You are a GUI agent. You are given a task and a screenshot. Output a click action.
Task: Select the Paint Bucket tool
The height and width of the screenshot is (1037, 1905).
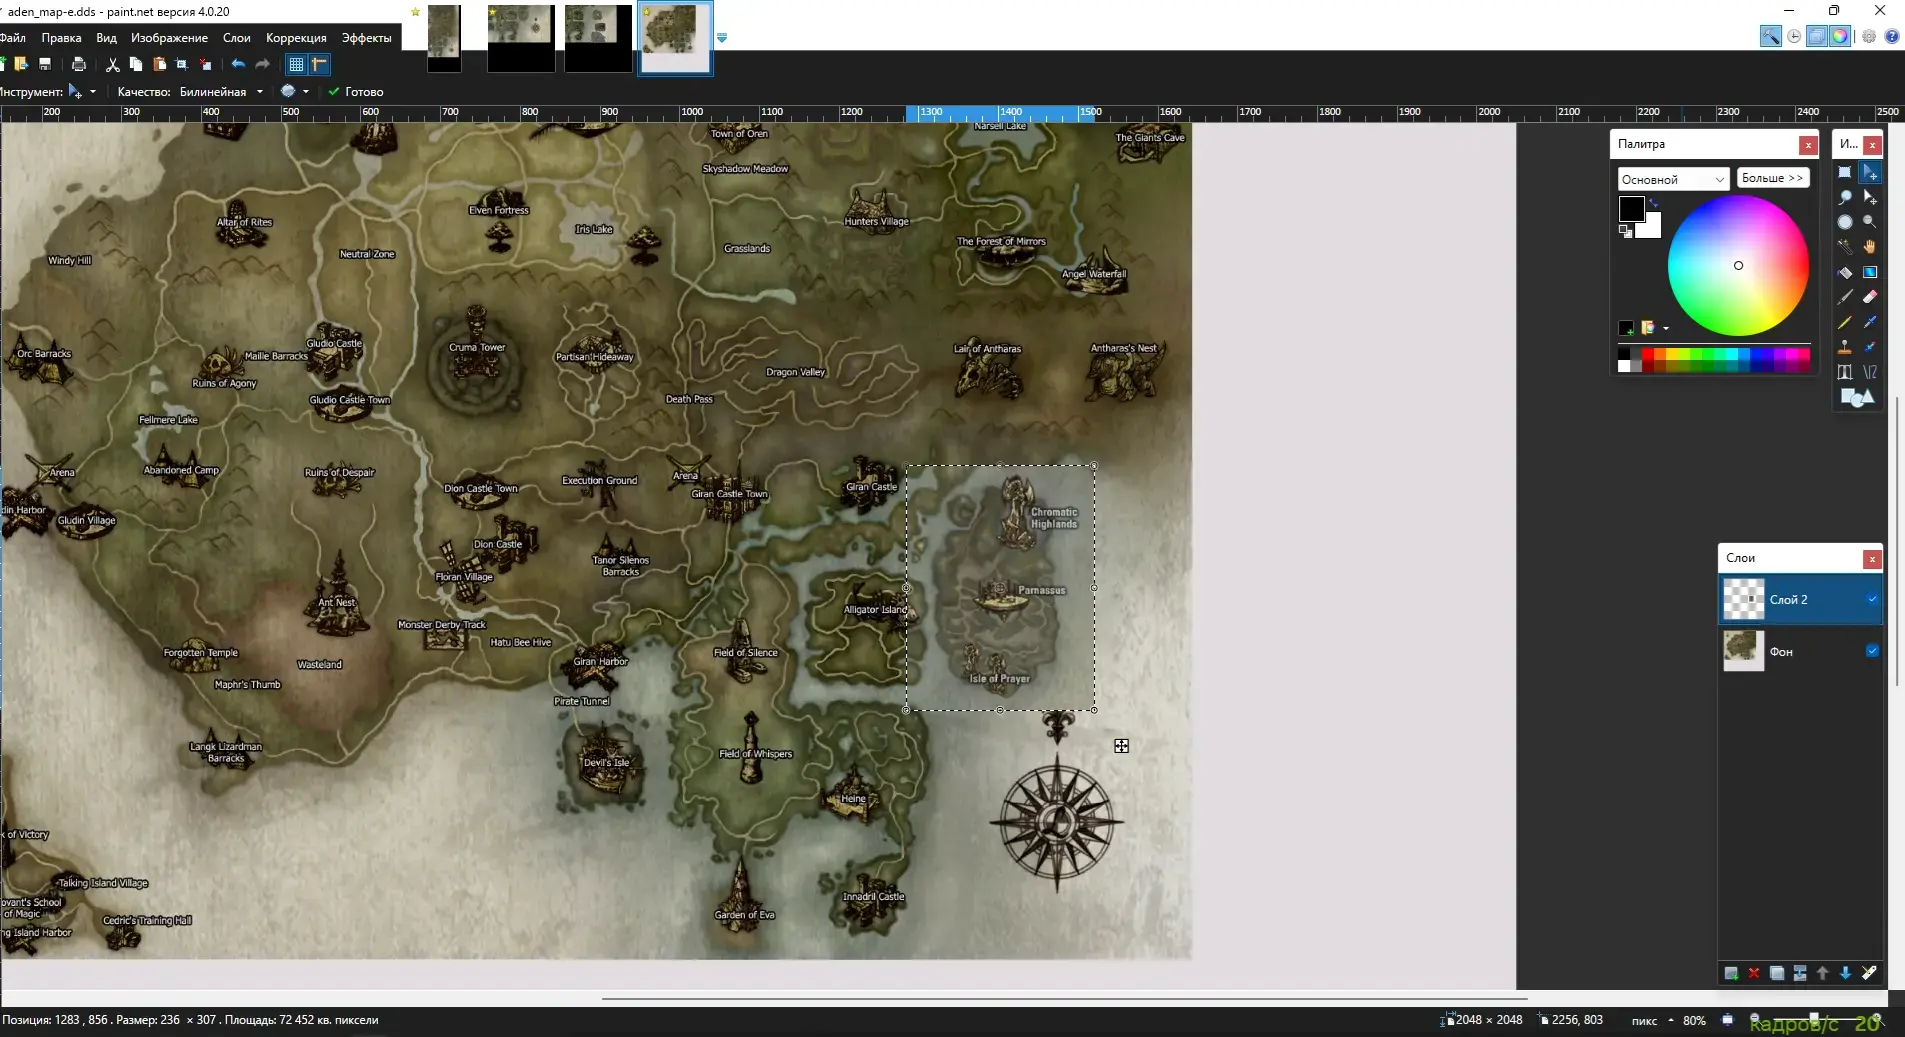(x=1845, y=272)
